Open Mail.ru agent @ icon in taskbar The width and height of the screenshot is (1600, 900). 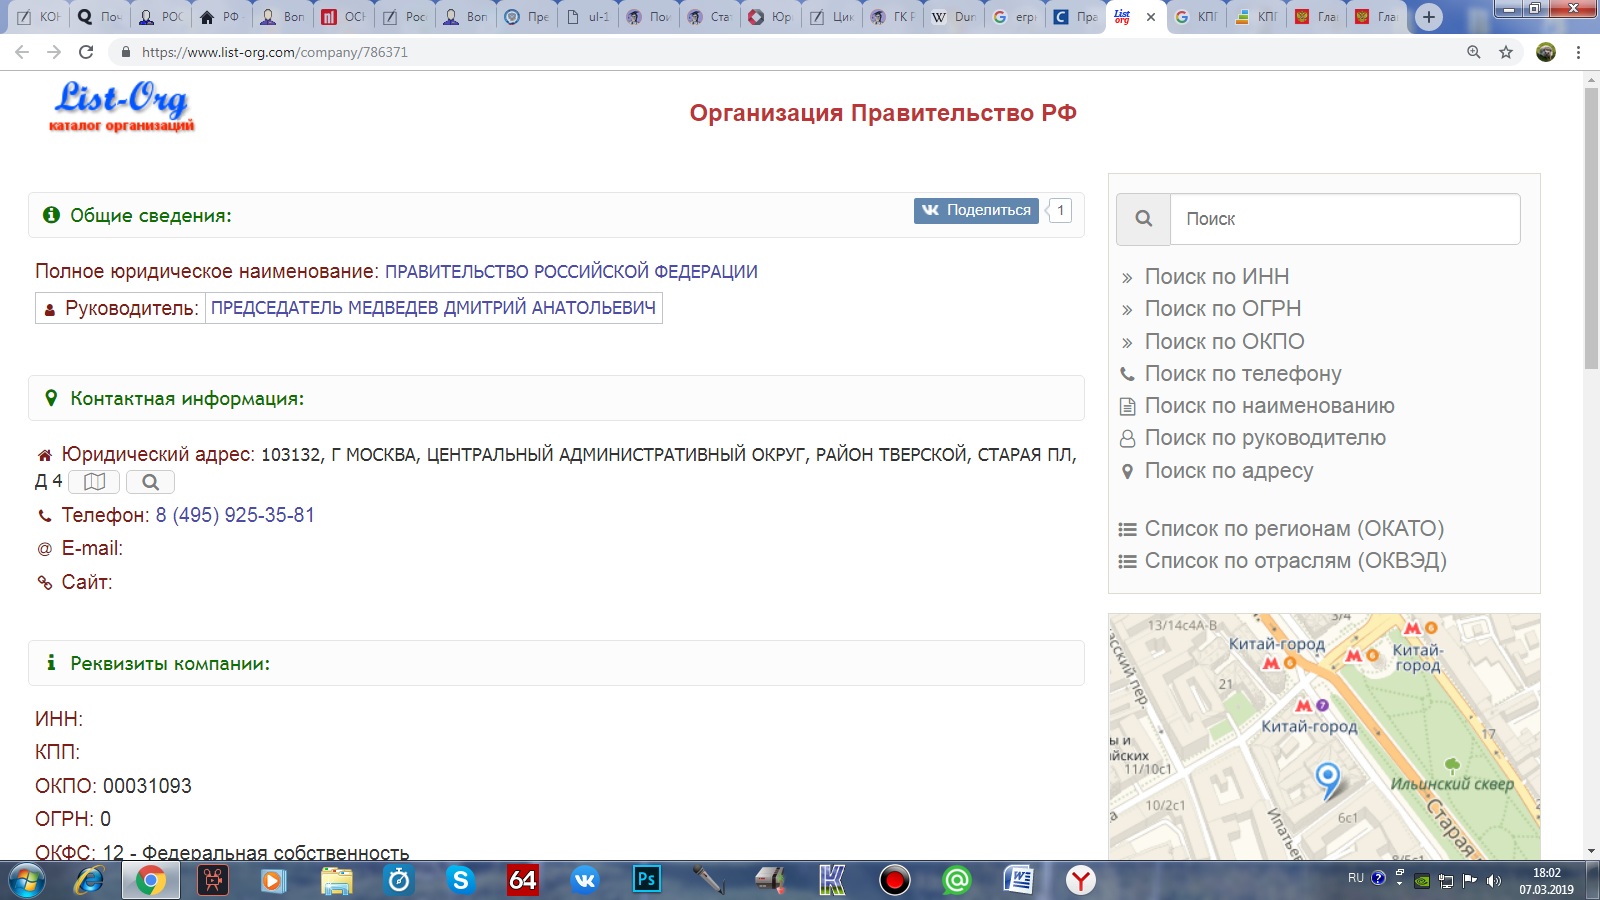tap(957, 880)
